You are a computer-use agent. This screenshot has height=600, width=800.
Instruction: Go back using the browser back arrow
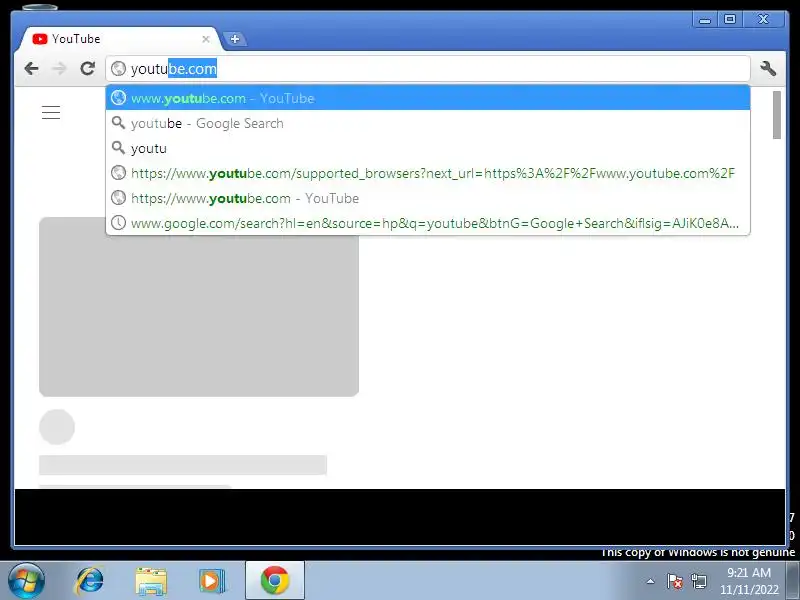(32, 68)
